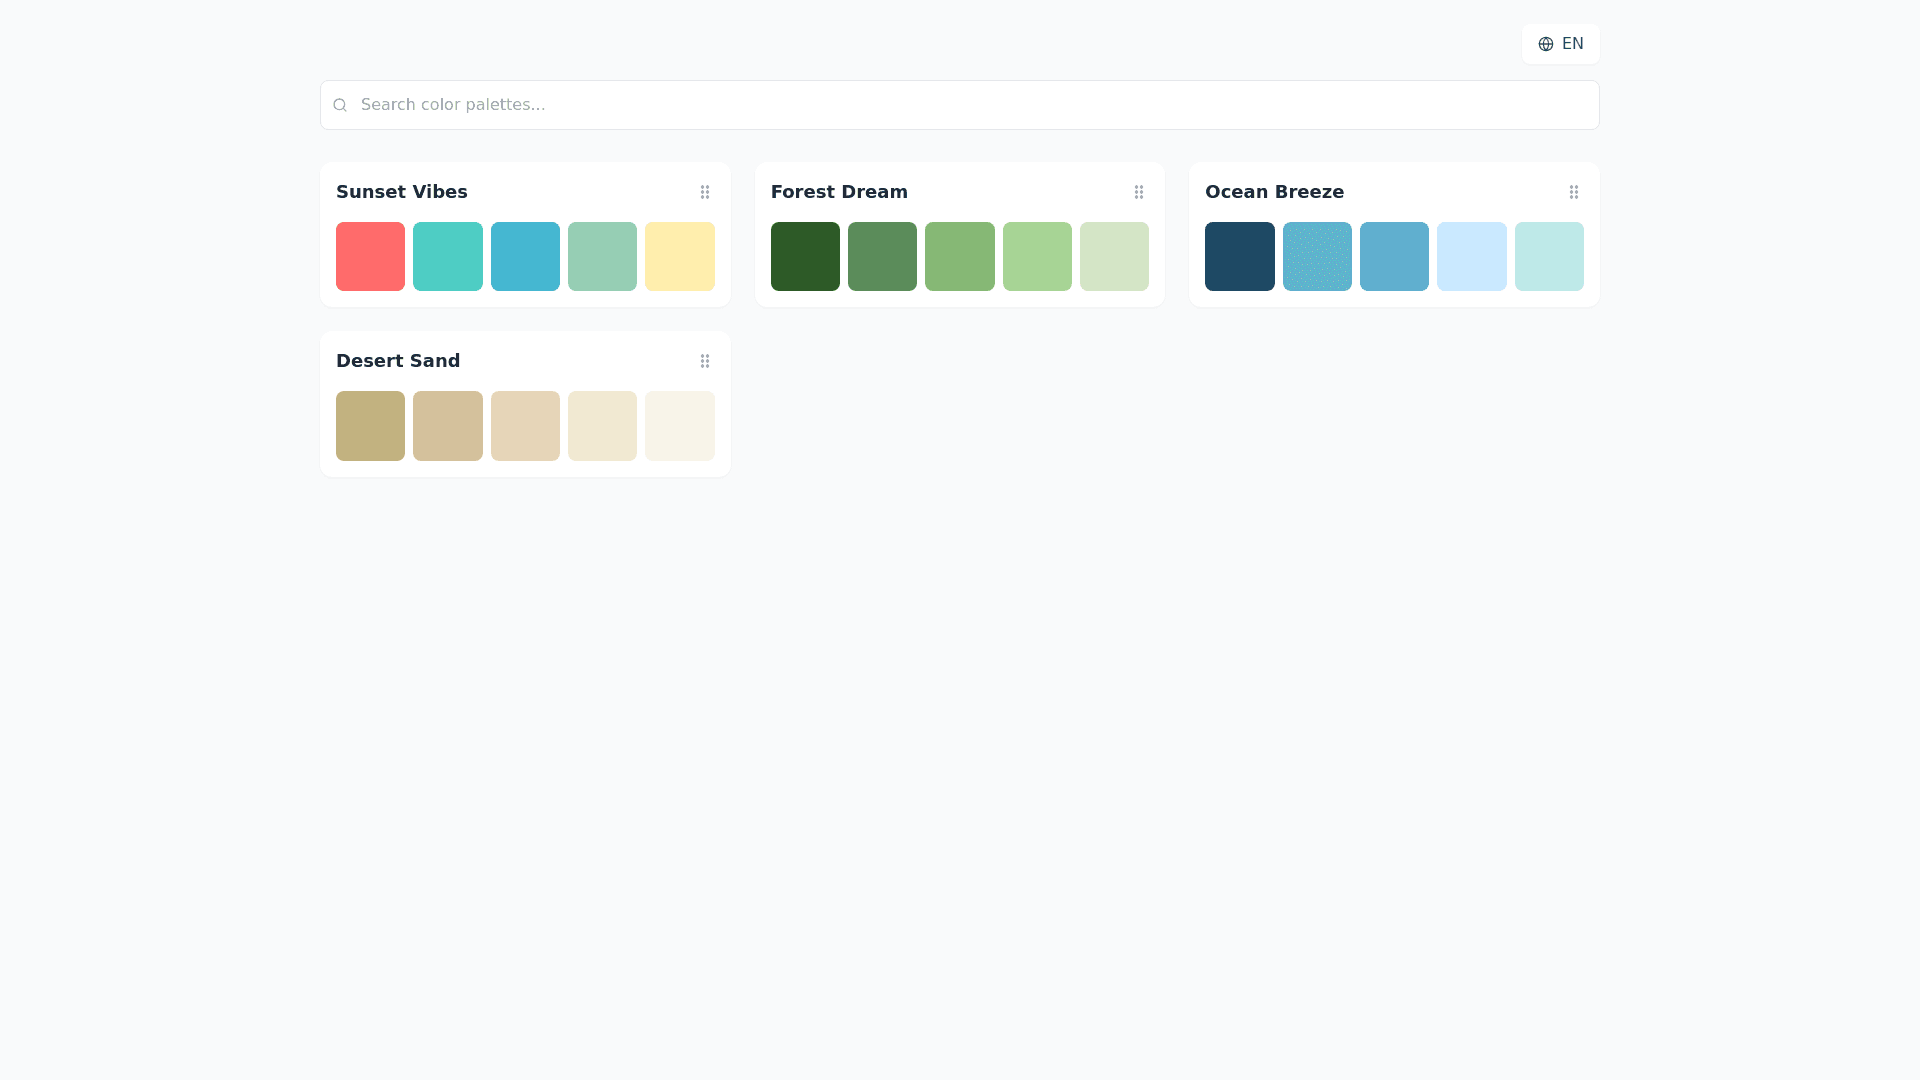Viewport: 1920px width, 1080px height.
Task: Select the lightest cream Desert Sand swatch
Action: pyautogui.click(x=679, y=426)
